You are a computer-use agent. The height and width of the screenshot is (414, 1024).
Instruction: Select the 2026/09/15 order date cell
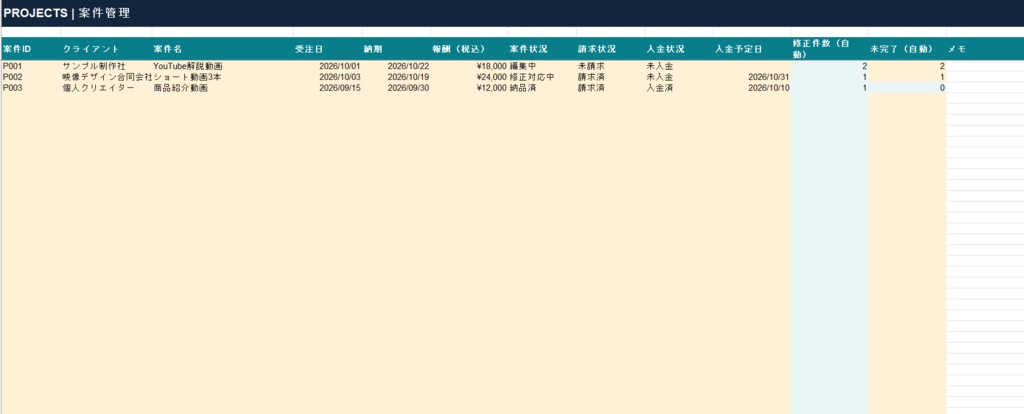coord(328,88)
